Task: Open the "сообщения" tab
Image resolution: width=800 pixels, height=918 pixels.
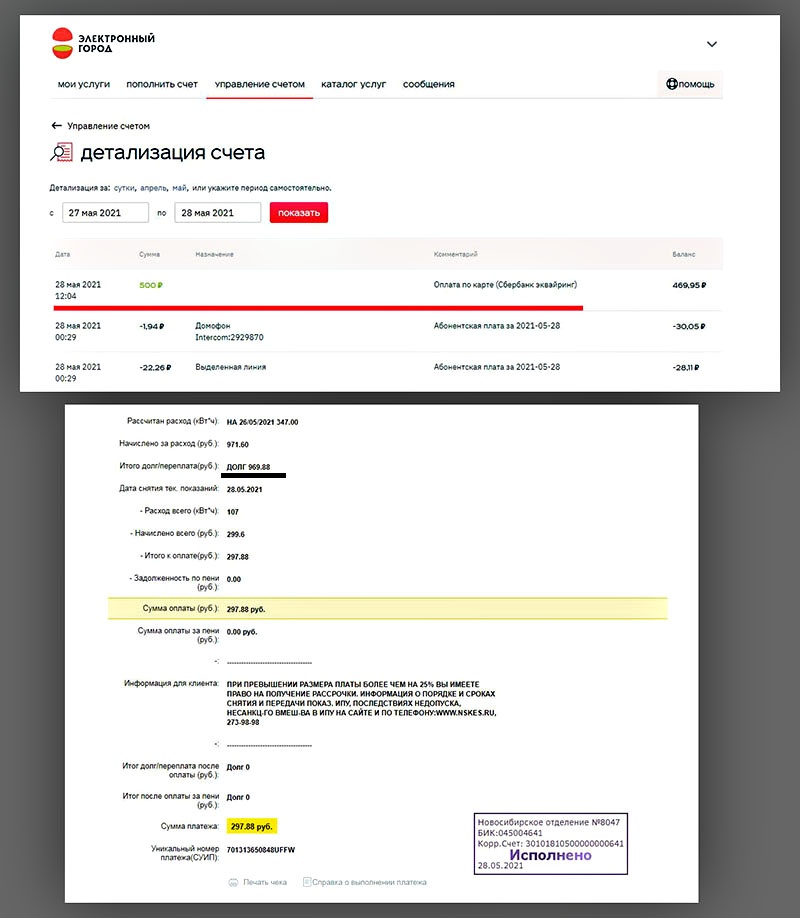Action: 429,84
